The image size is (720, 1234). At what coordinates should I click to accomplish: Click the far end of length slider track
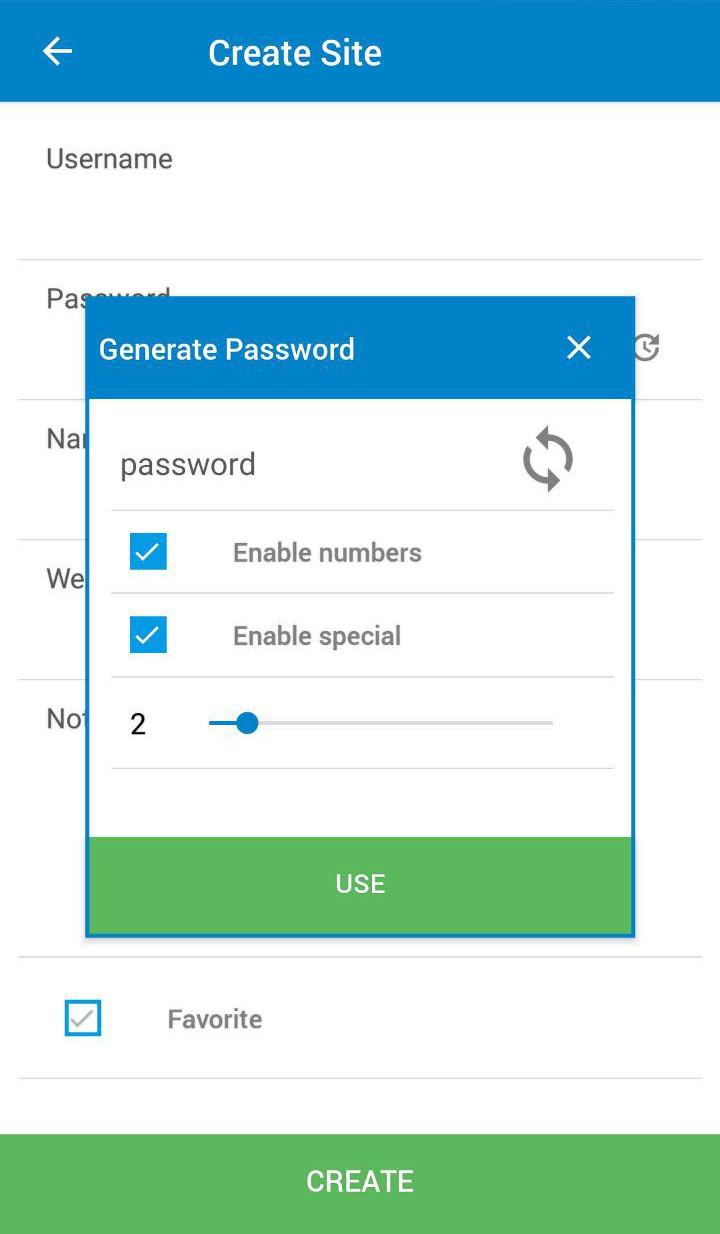tap(550, 722)
